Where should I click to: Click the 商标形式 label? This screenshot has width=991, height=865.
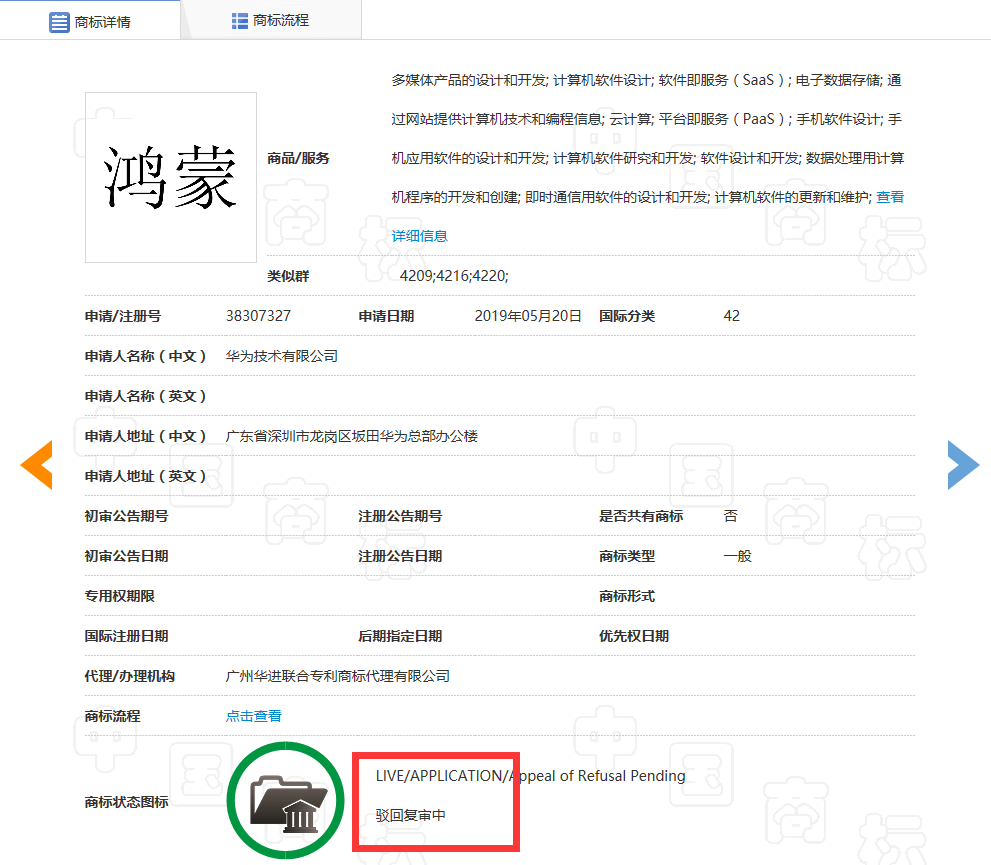pos(627,596)
